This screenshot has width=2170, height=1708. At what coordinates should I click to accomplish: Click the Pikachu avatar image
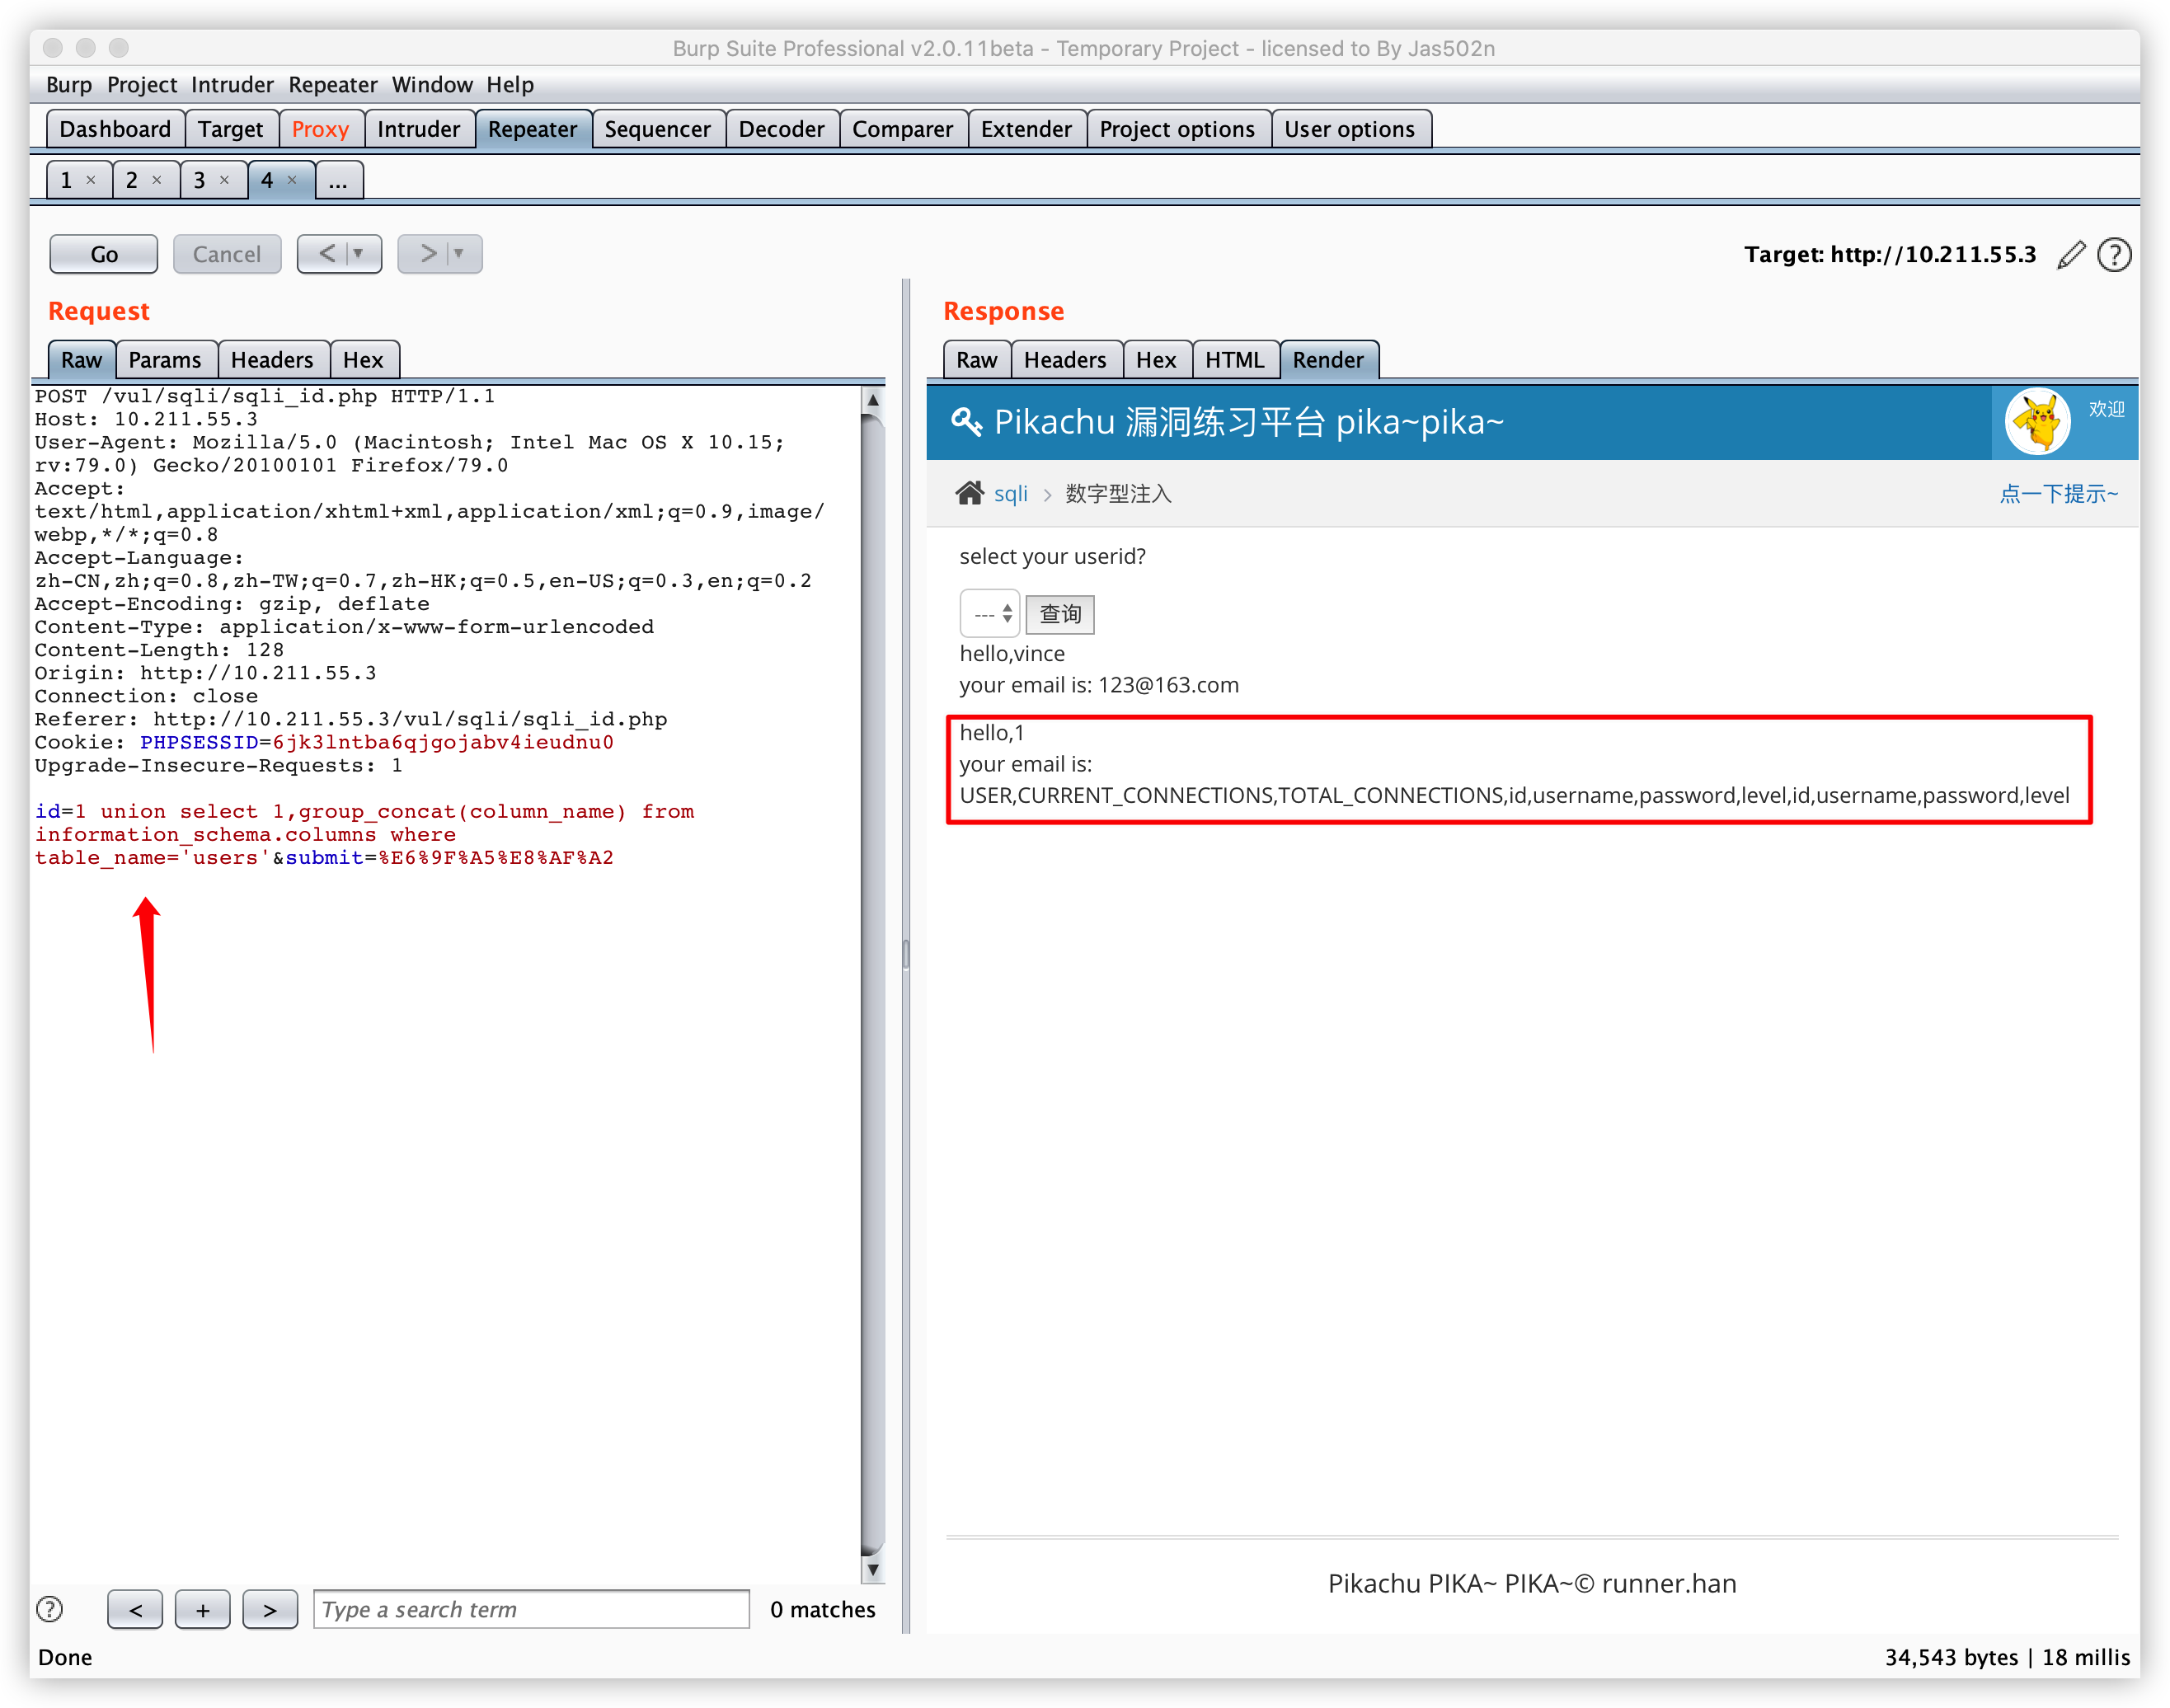[x=2037, y=422]
